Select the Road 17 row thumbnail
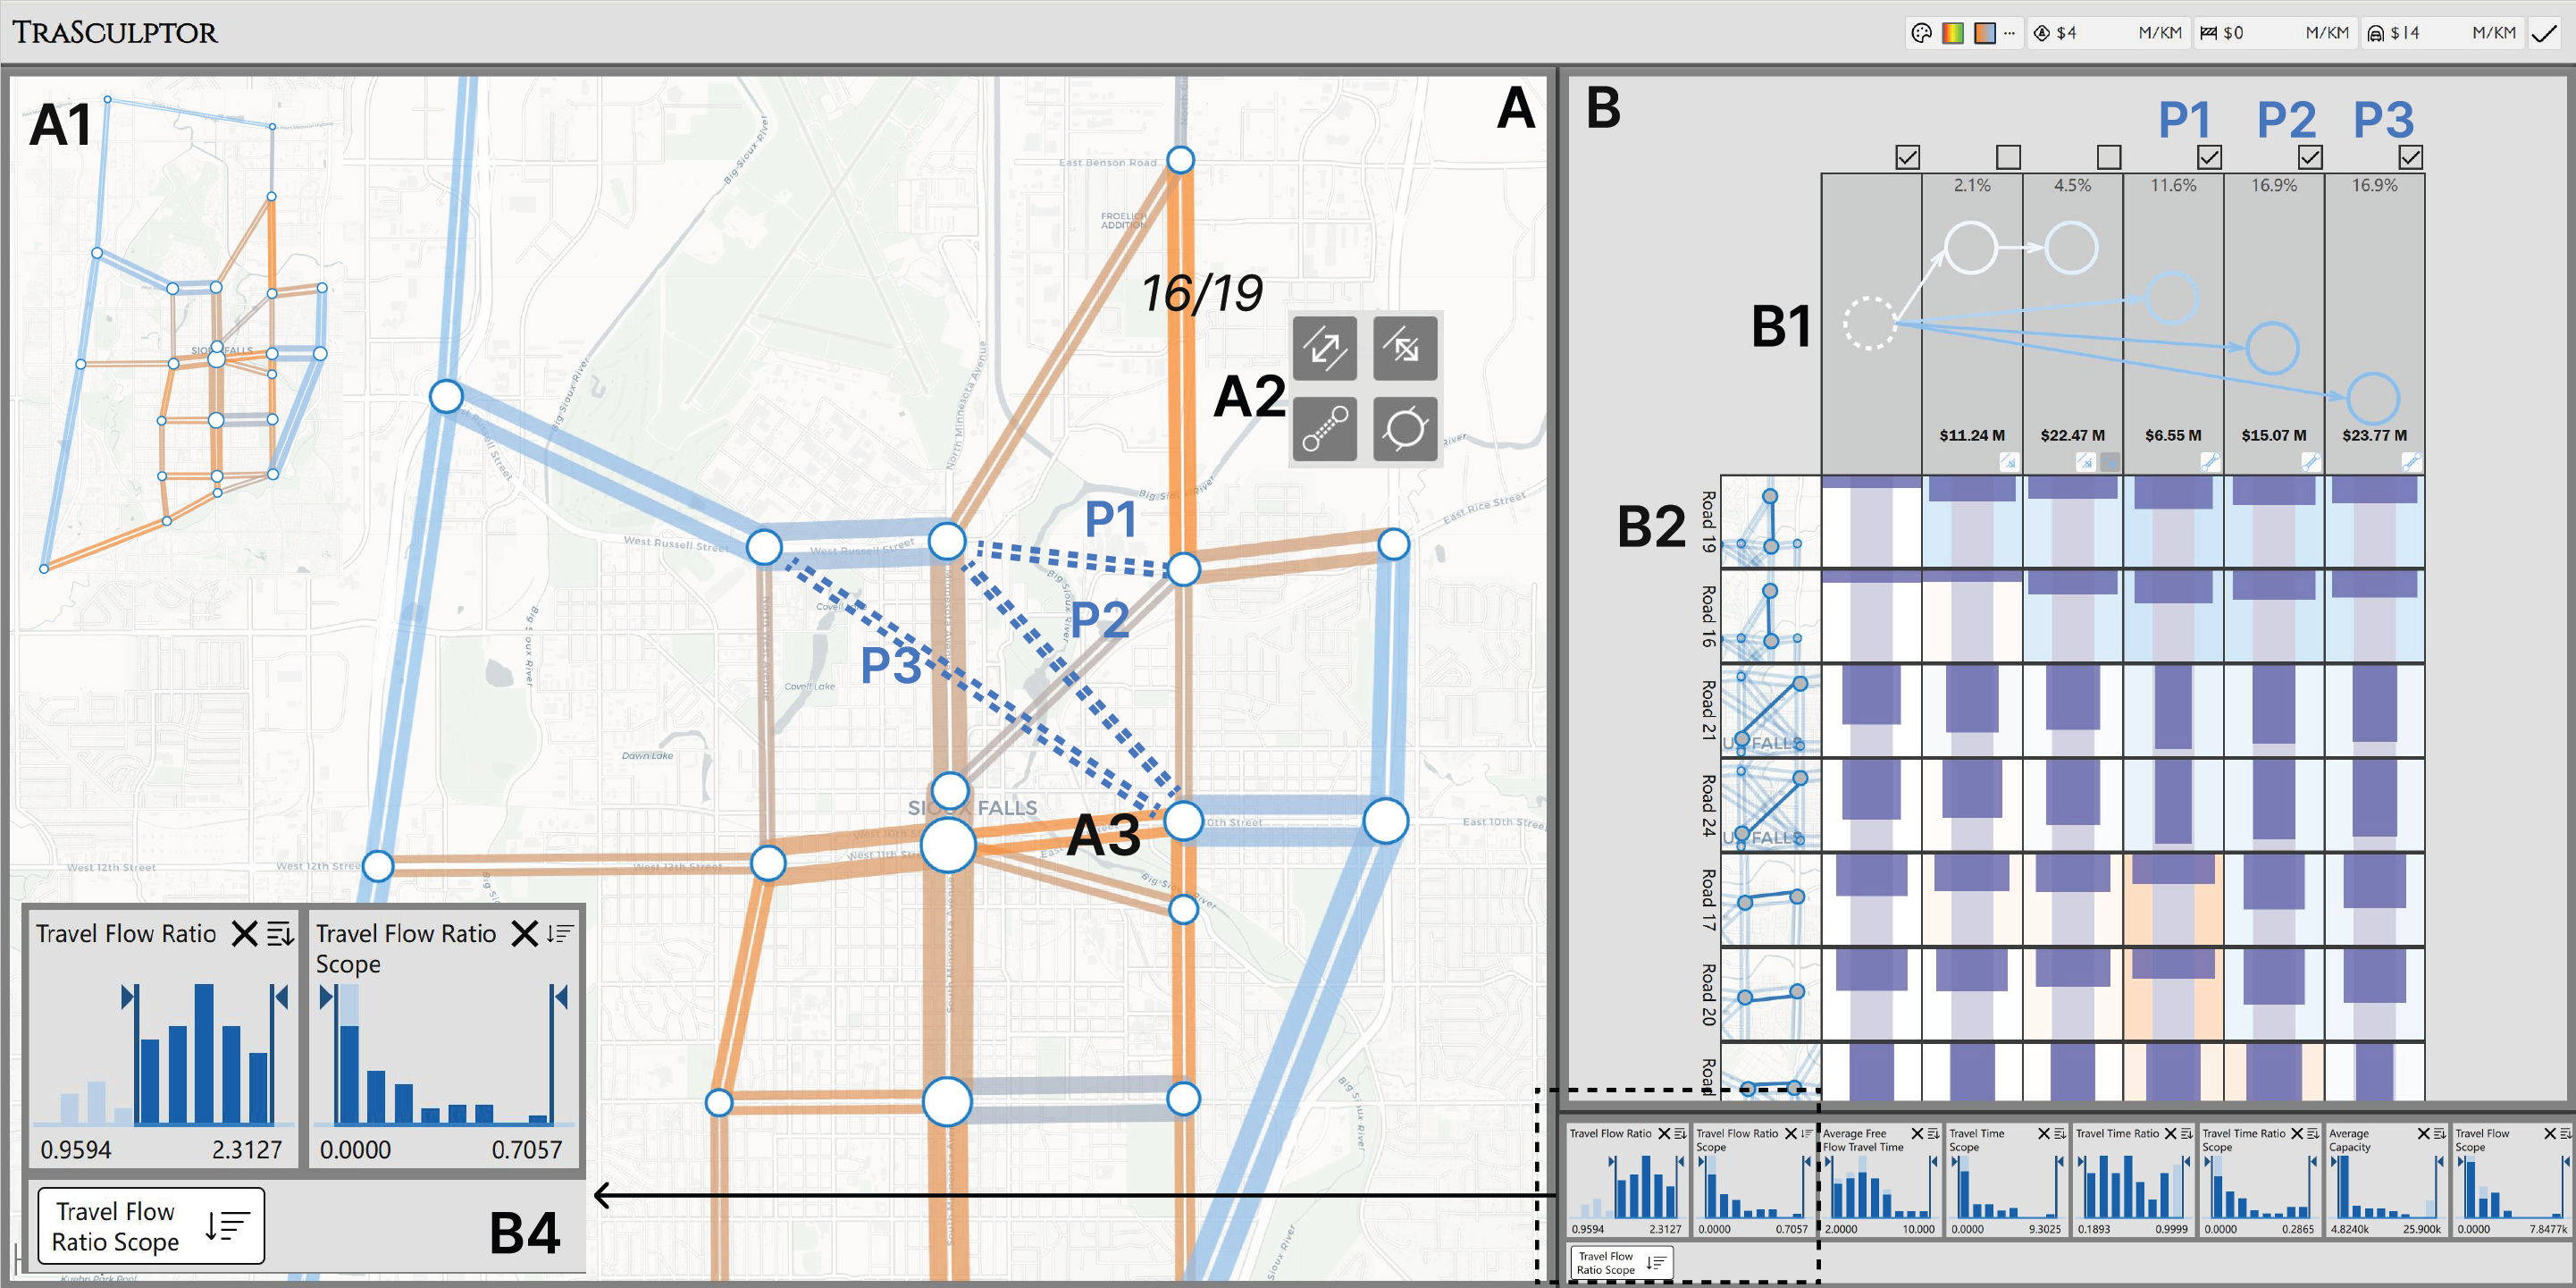Screen dimensions: 2576x1288 coord(1770,899)
